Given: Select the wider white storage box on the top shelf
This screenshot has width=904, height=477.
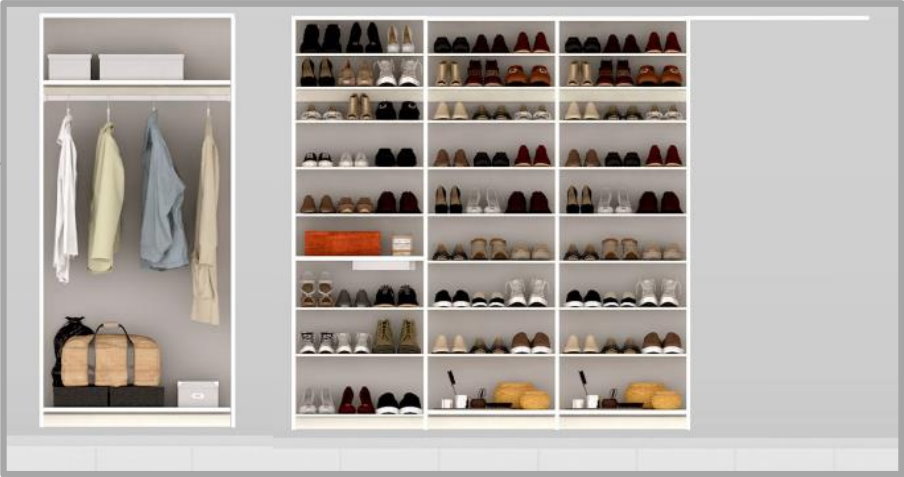Looking at the screenshot, I should click(x=141, y=67).
